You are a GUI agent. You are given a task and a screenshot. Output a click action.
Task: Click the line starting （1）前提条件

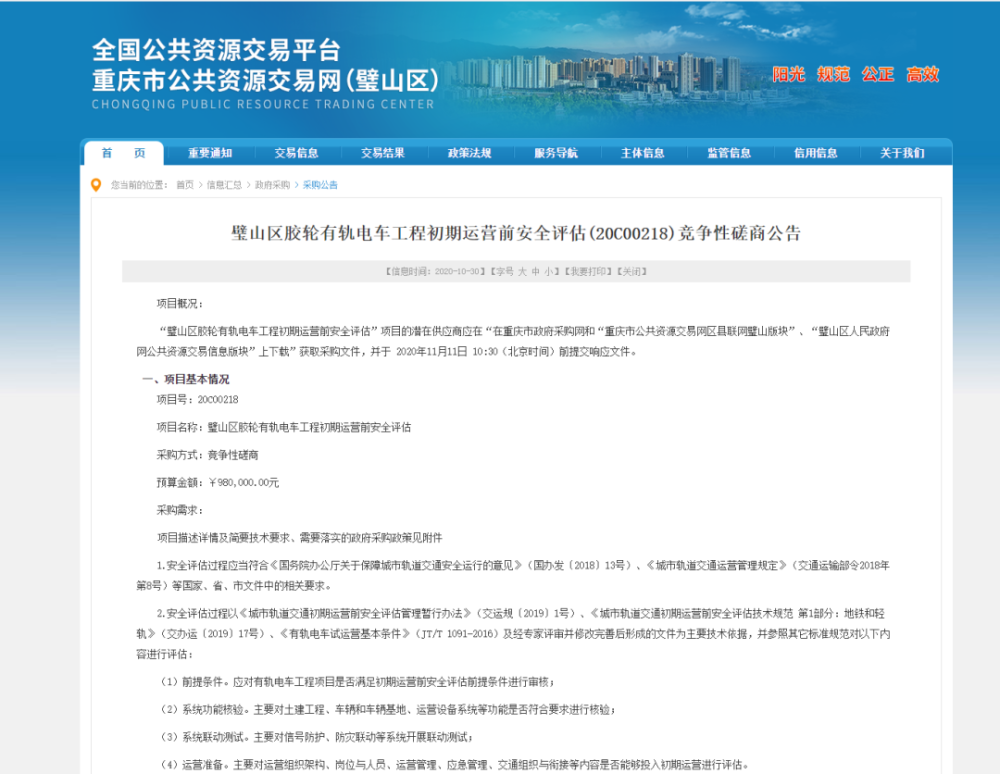pos(357,682)
